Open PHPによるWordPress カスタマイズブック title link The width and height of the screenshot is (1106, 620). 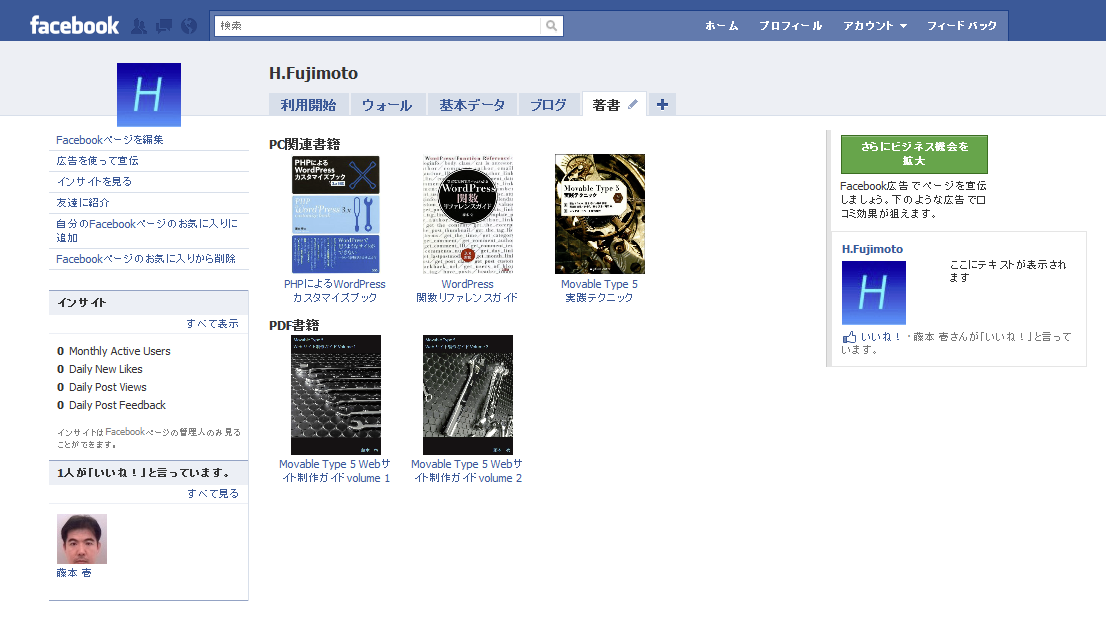point(335,291)
